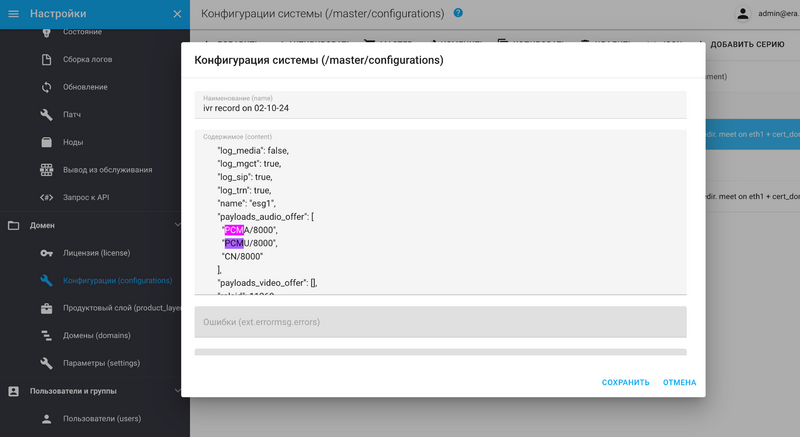This screenshot has height=437, width=800.
Task: Click the Лицензия key icon
Action: [x=46, y=253]
